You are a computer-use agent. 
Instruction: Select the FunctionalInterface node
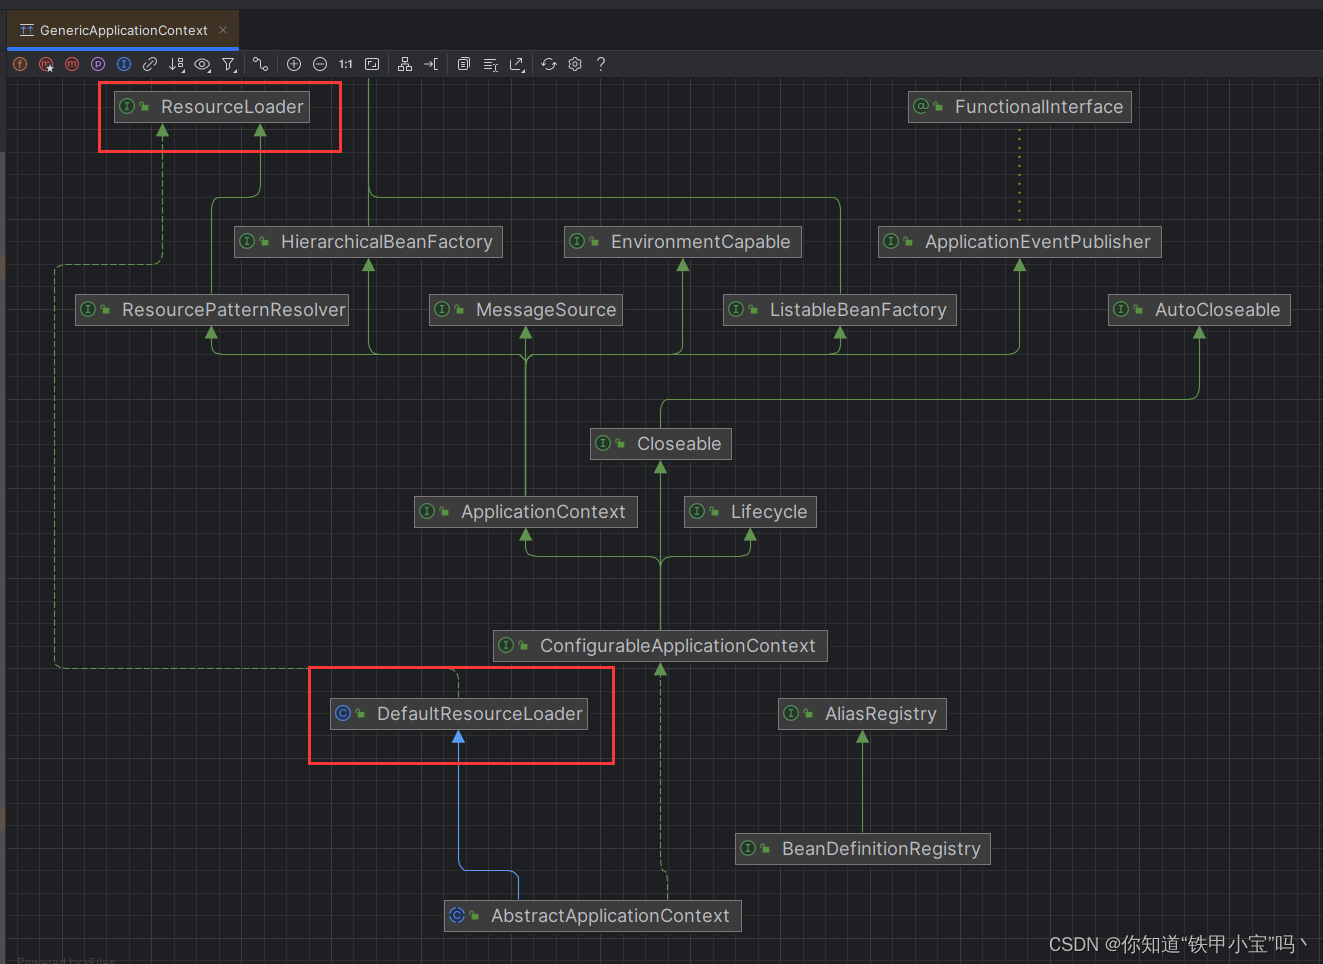click(1020, 107)
